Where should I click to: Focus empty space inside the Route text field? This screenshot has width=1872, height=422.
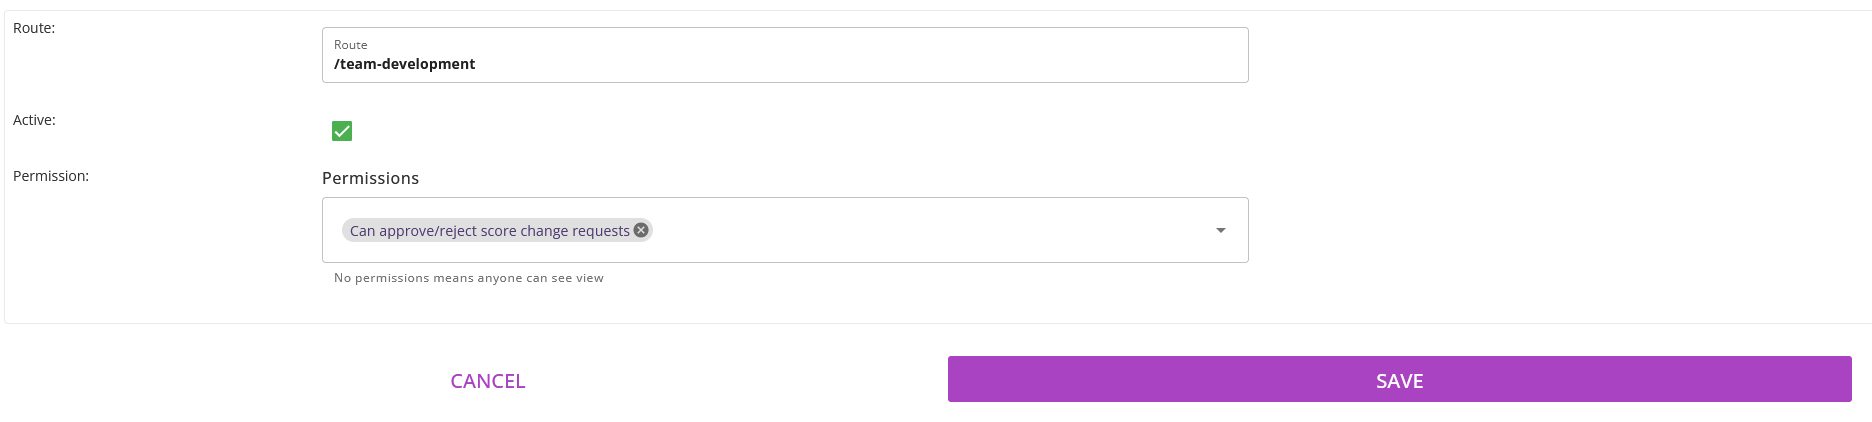pos(850,64)
